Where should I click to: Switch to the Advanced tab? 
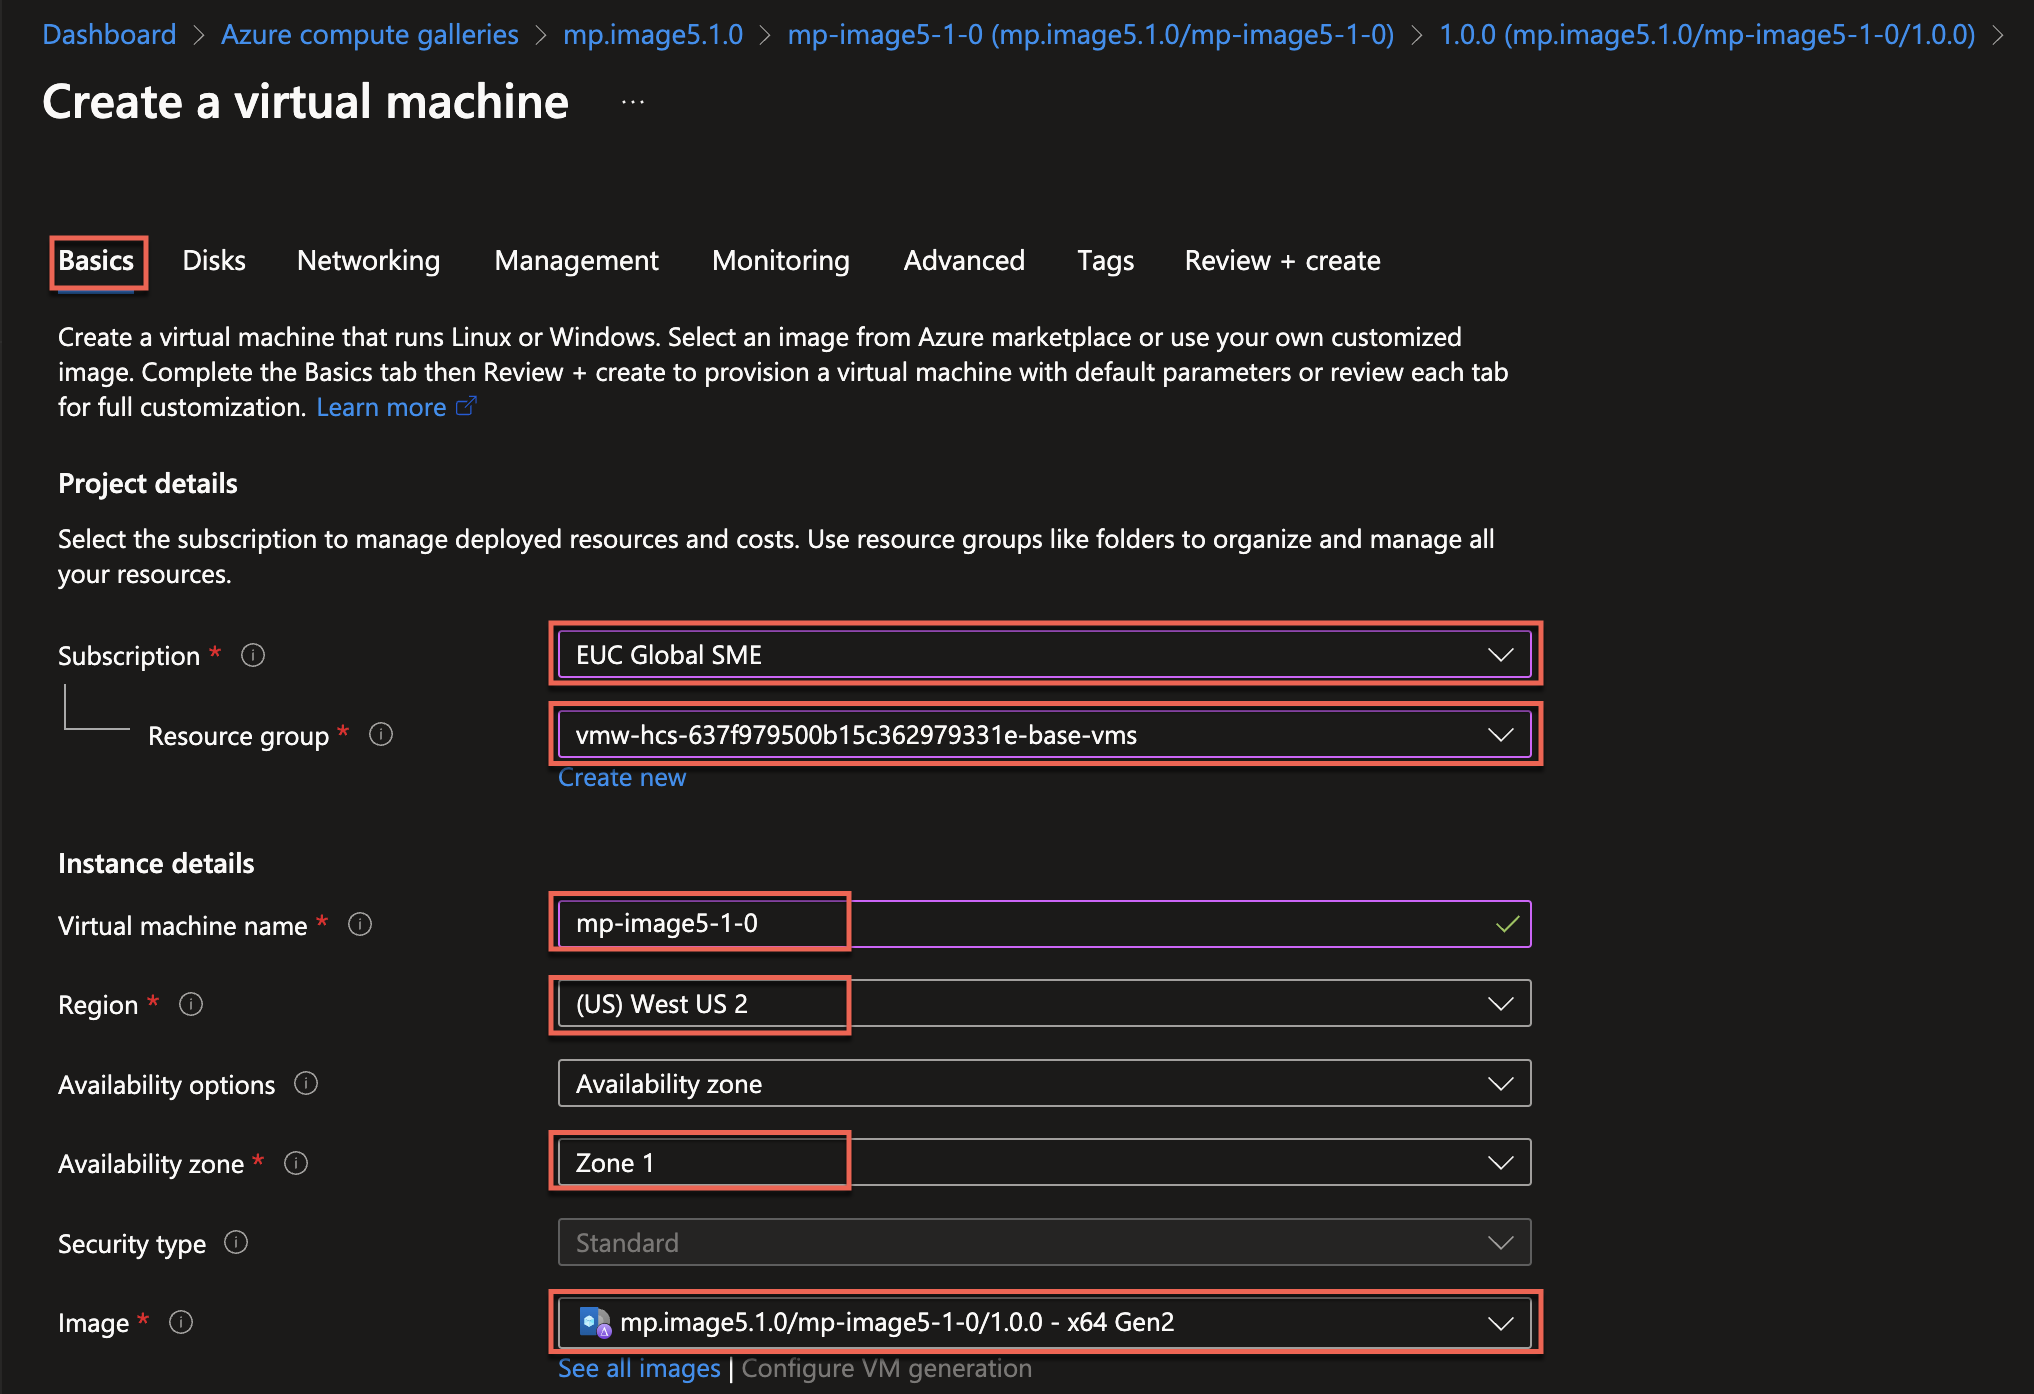click(964, 261)
